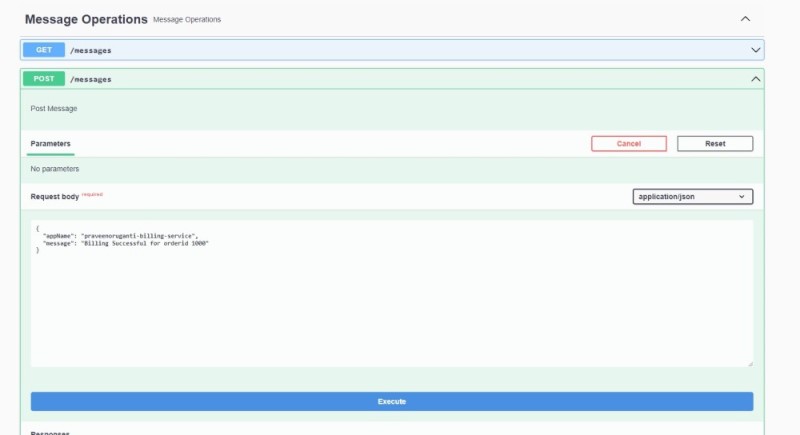This screenshot has width=800, height=435.
Task: Click the message line in the JSON body
Action: [126, 243]
